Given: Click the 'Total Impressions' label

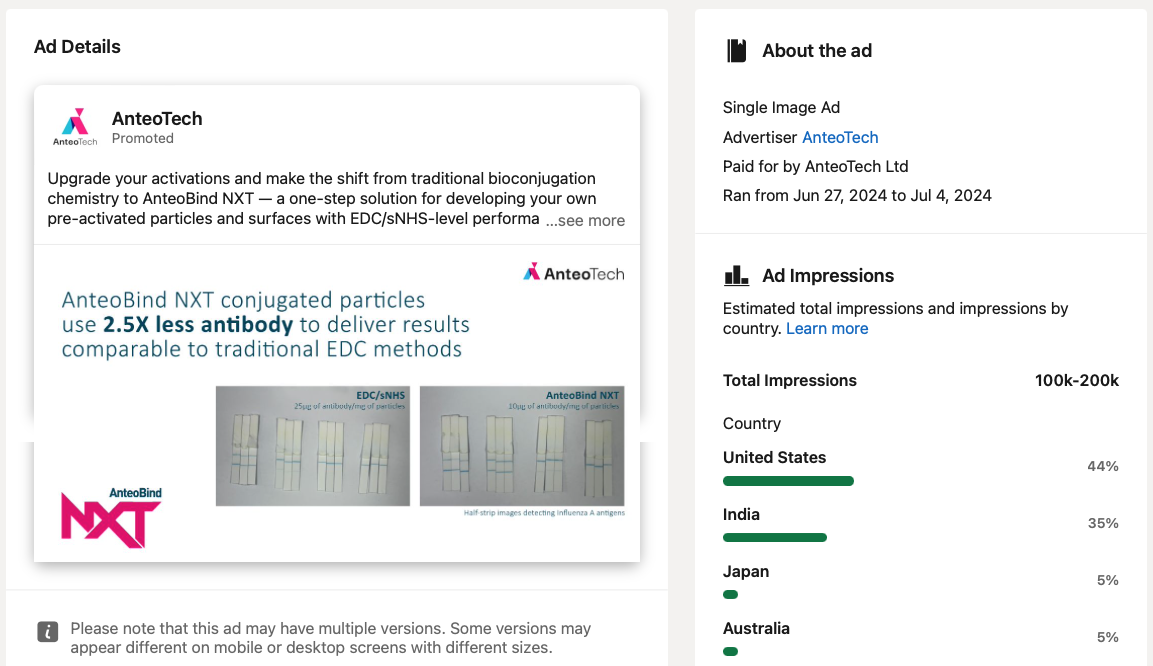Looking at the screenshot, I should pyautogui.click(x=790, y=381).
